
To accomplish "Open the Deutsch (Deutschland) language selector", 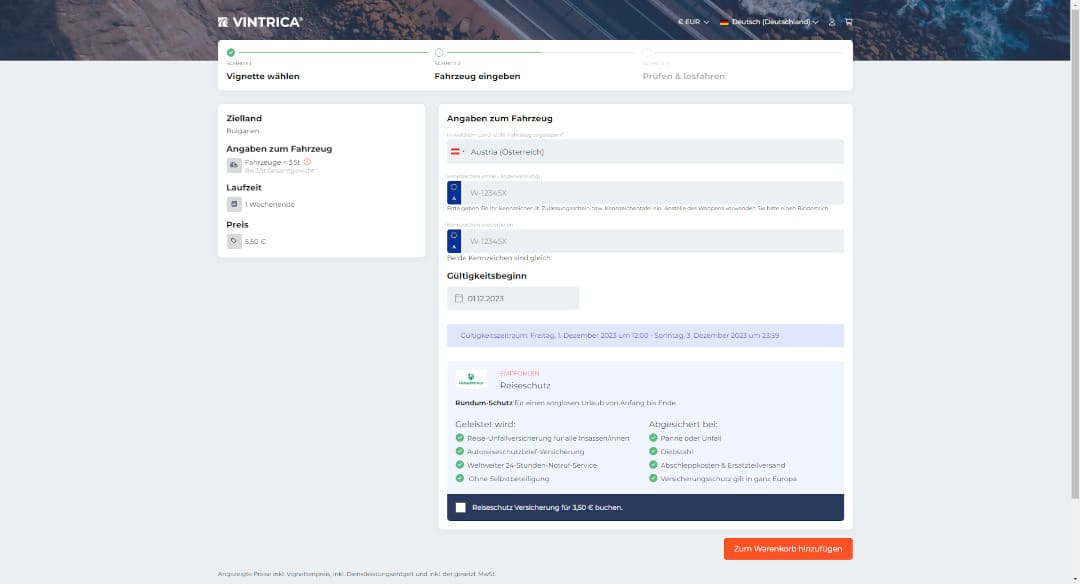I will 768,21.
